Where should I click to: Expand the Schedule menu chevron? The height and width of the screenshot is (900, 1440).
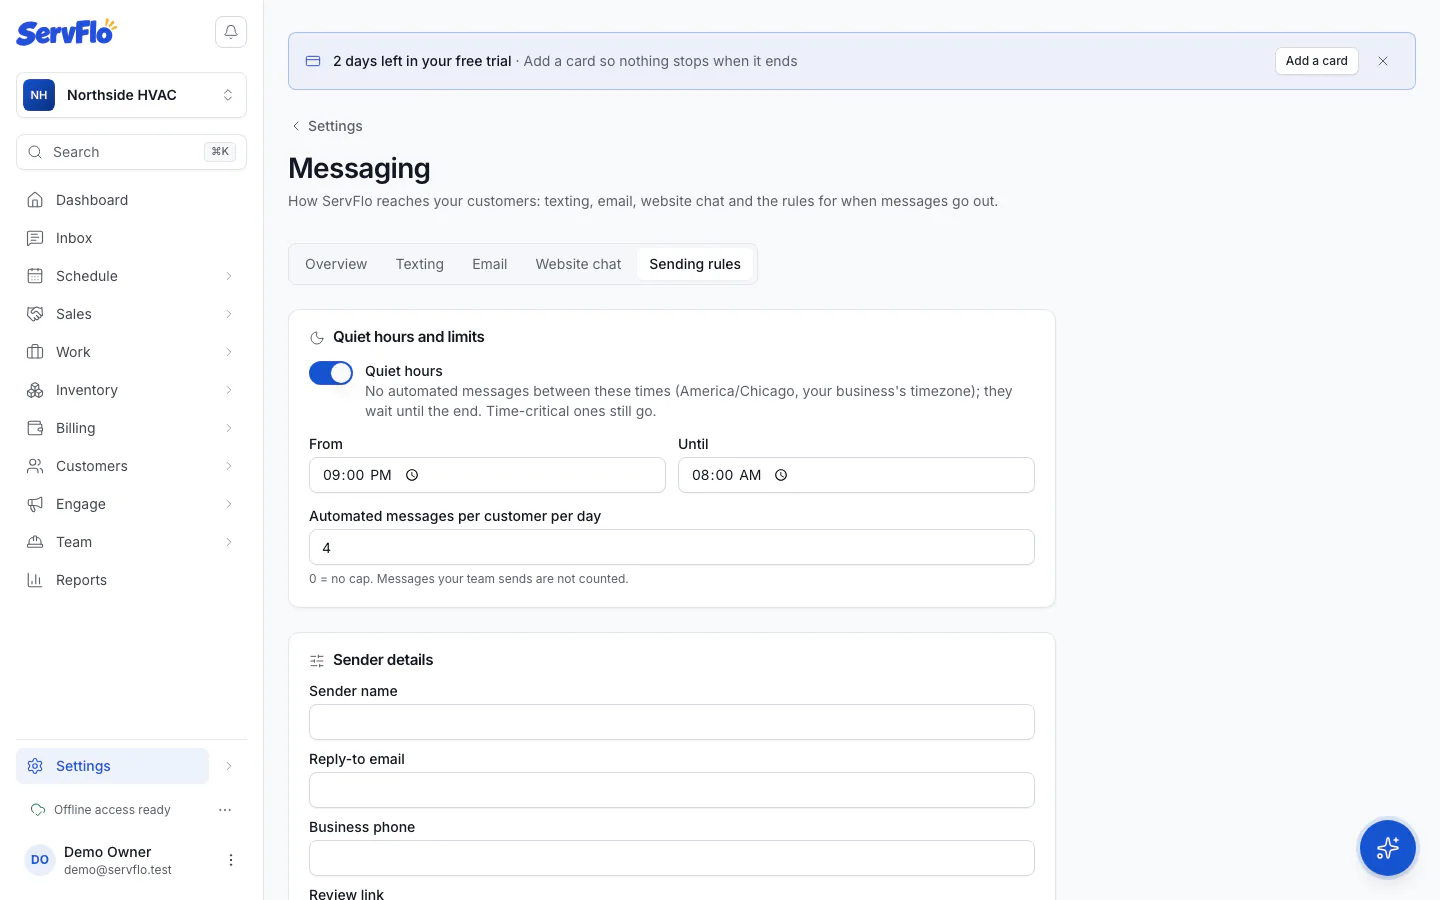(x=229, y=276)
